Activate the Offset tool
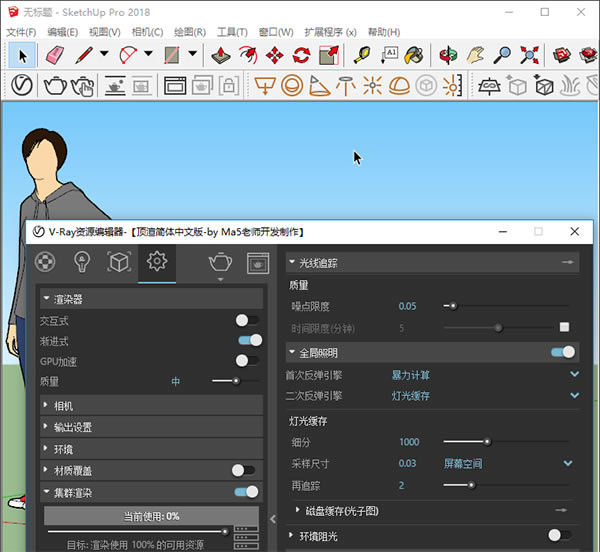The image size is (600, 552). [x=248, y=55]
